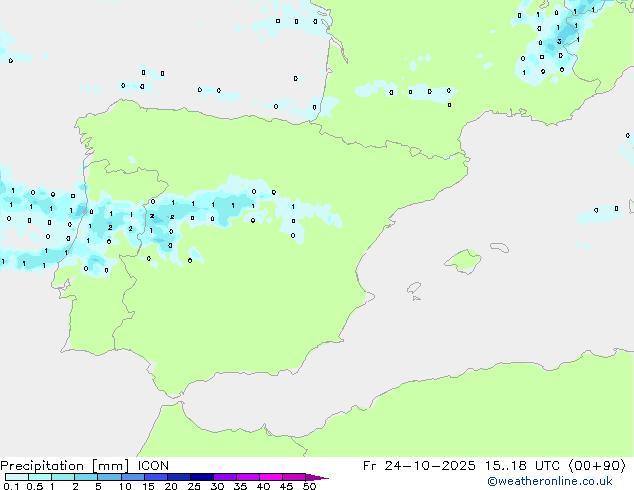
Task: Click the value 3 in northeast rain area
Action: 559,42
